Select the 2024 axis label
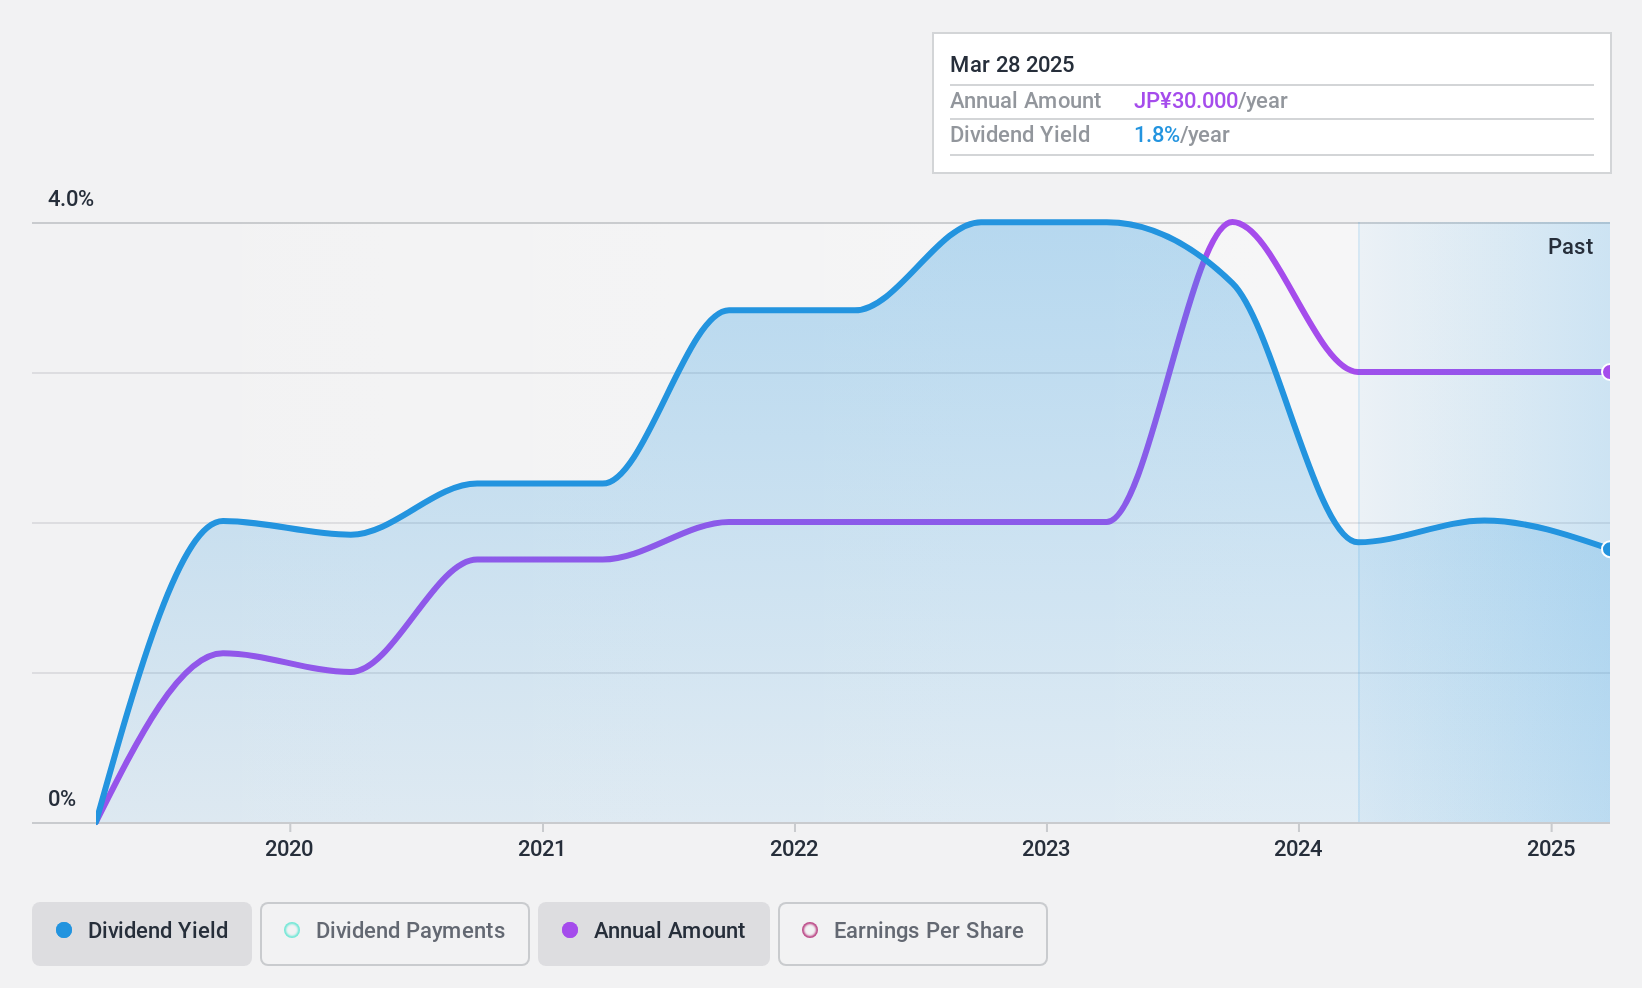The height and width of the screenshot is (988, 1642). point(1298,849)
